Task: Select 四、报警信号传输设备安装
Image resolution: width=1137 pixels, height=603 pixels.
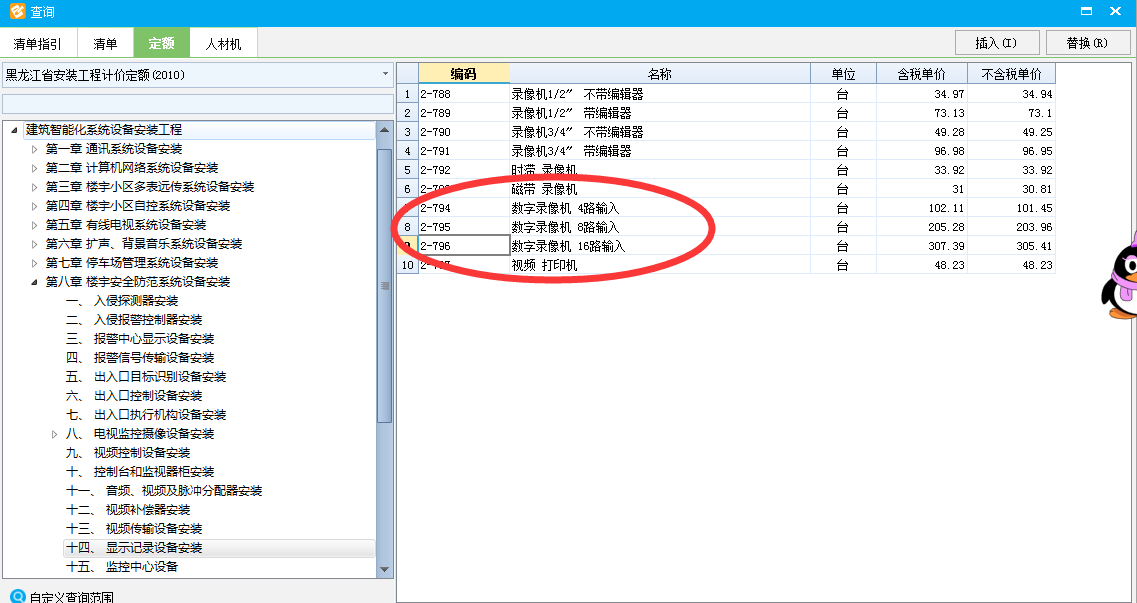Action: click(x=140, y=357)
